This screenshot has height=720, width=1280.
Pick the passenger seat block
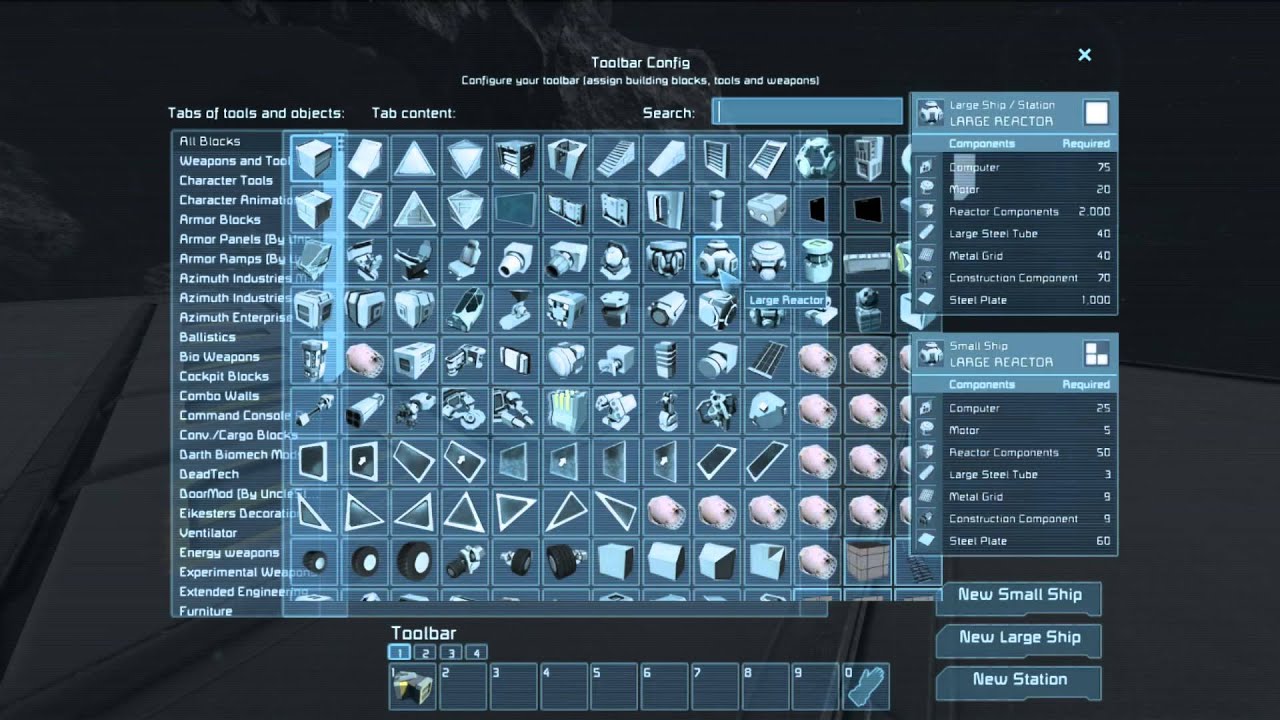tap(465, 260)
